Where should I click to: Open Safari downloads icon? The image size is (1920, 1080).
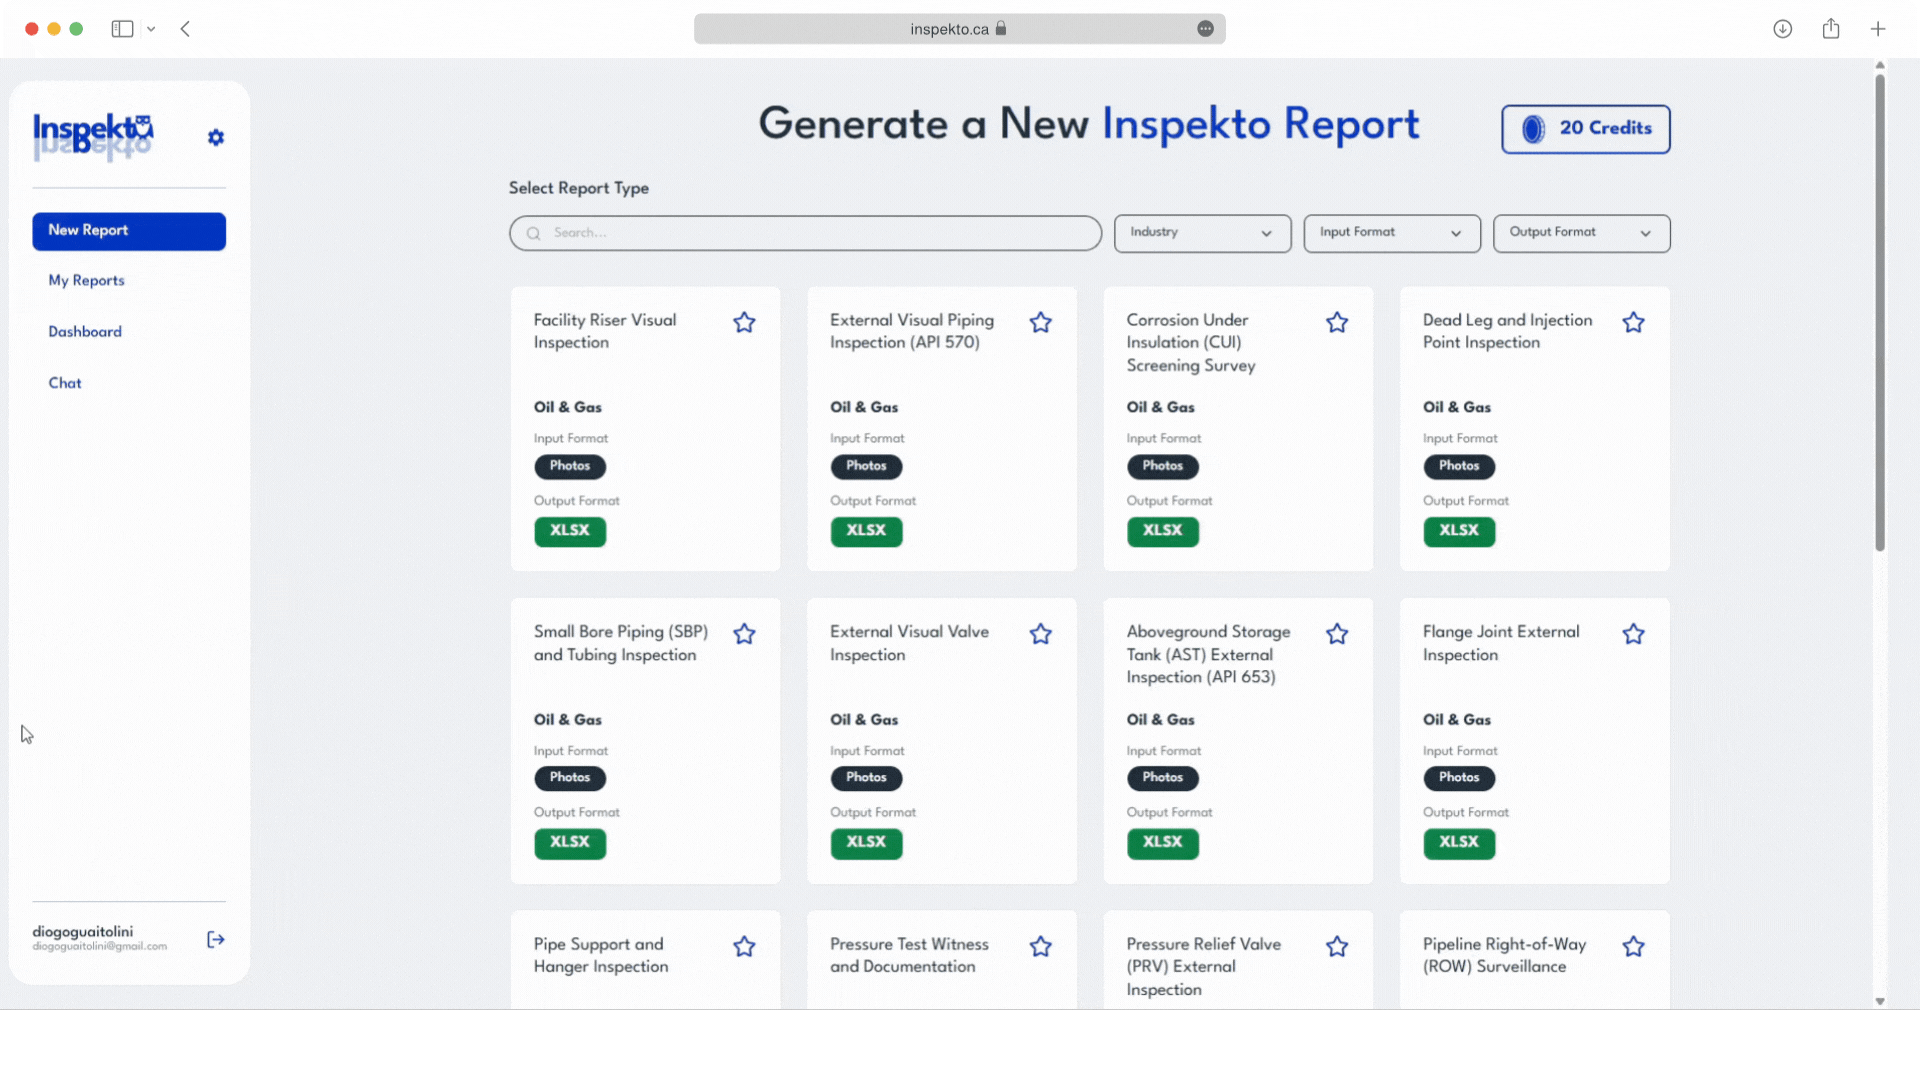click(x=1782, y=29)
